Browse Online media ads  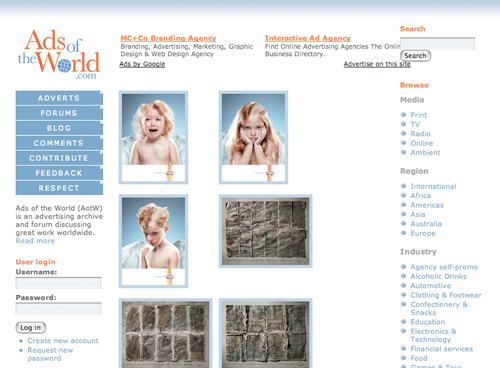422,143
